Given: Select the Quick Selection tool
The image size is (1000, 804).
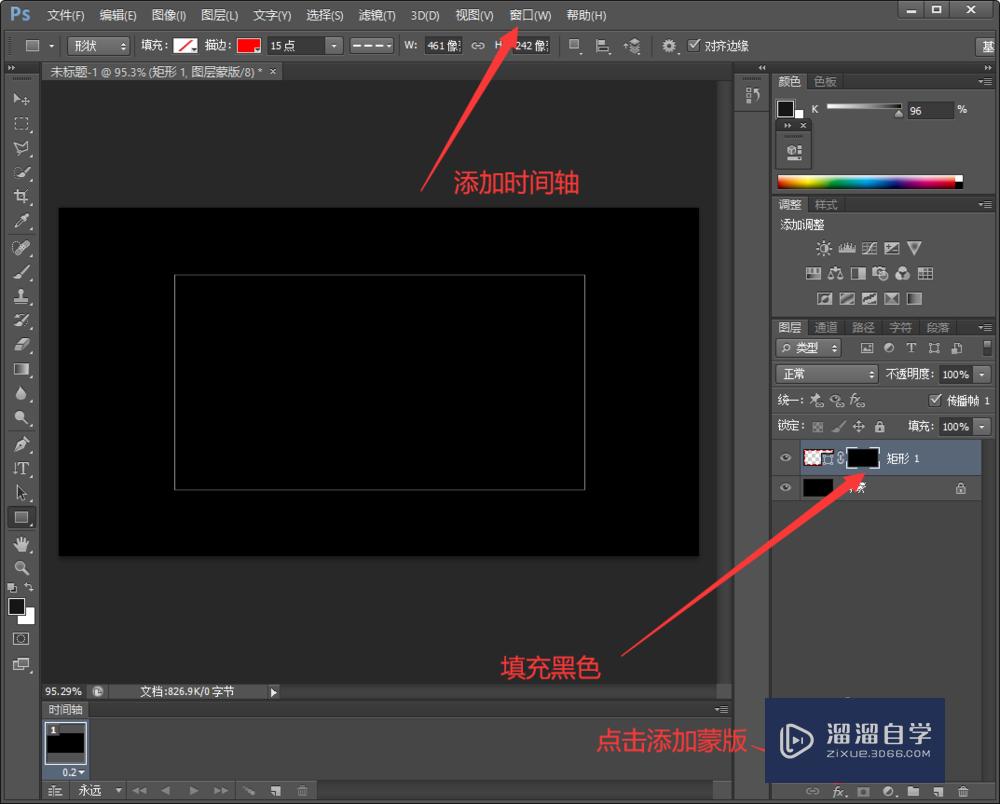Looking at the screenshot, I should coord(21,172).
